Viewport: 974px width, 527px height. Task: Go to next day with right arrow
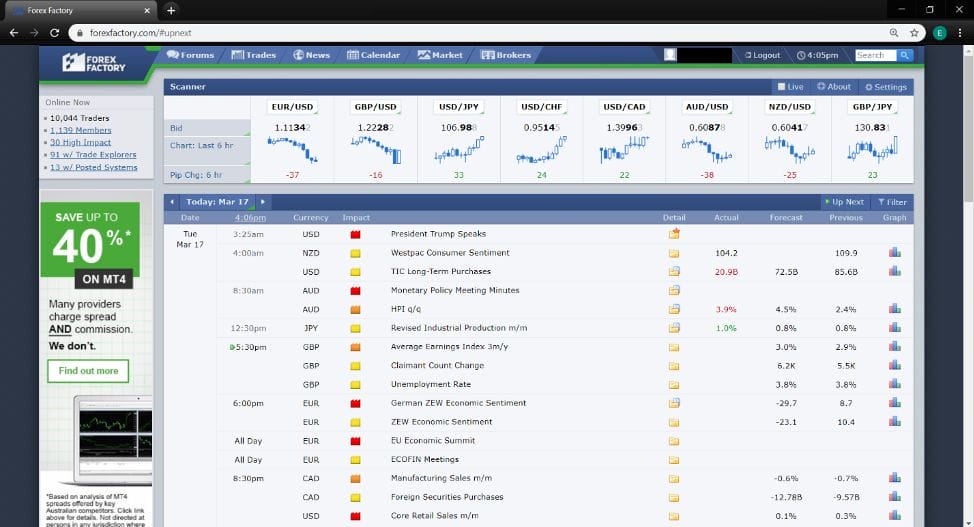coord(262,202)
